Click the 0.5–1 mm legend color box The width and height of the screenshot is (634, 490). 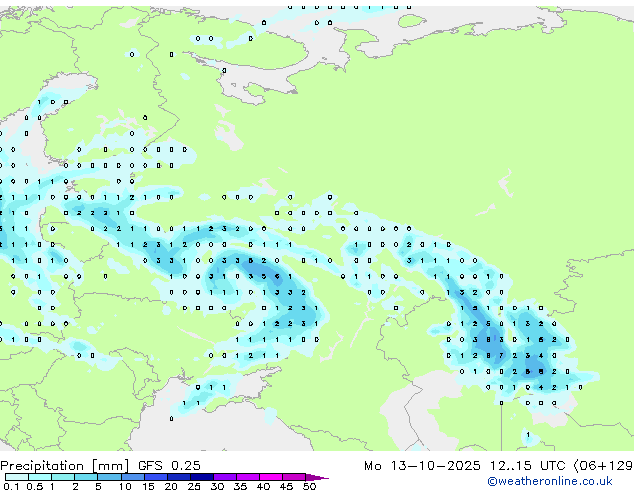(40, 477)
